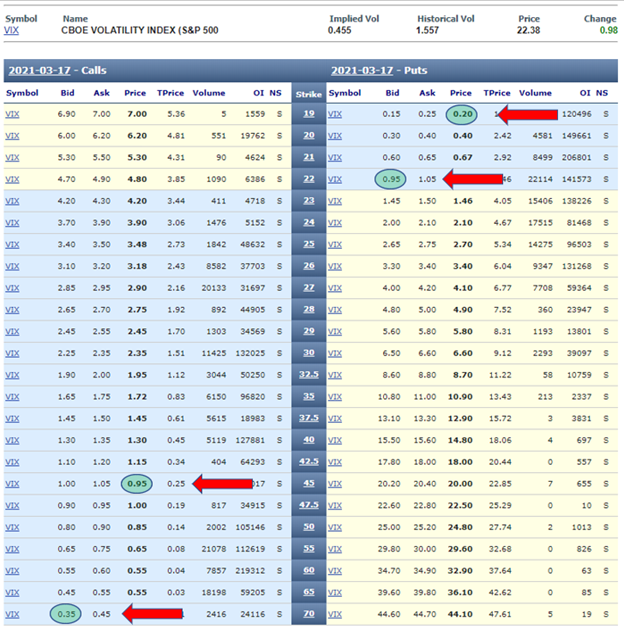The height and width of the screenshot is (630, 624).
Task: Click calls table TPrice column header
Action: [x=170, y=93]
